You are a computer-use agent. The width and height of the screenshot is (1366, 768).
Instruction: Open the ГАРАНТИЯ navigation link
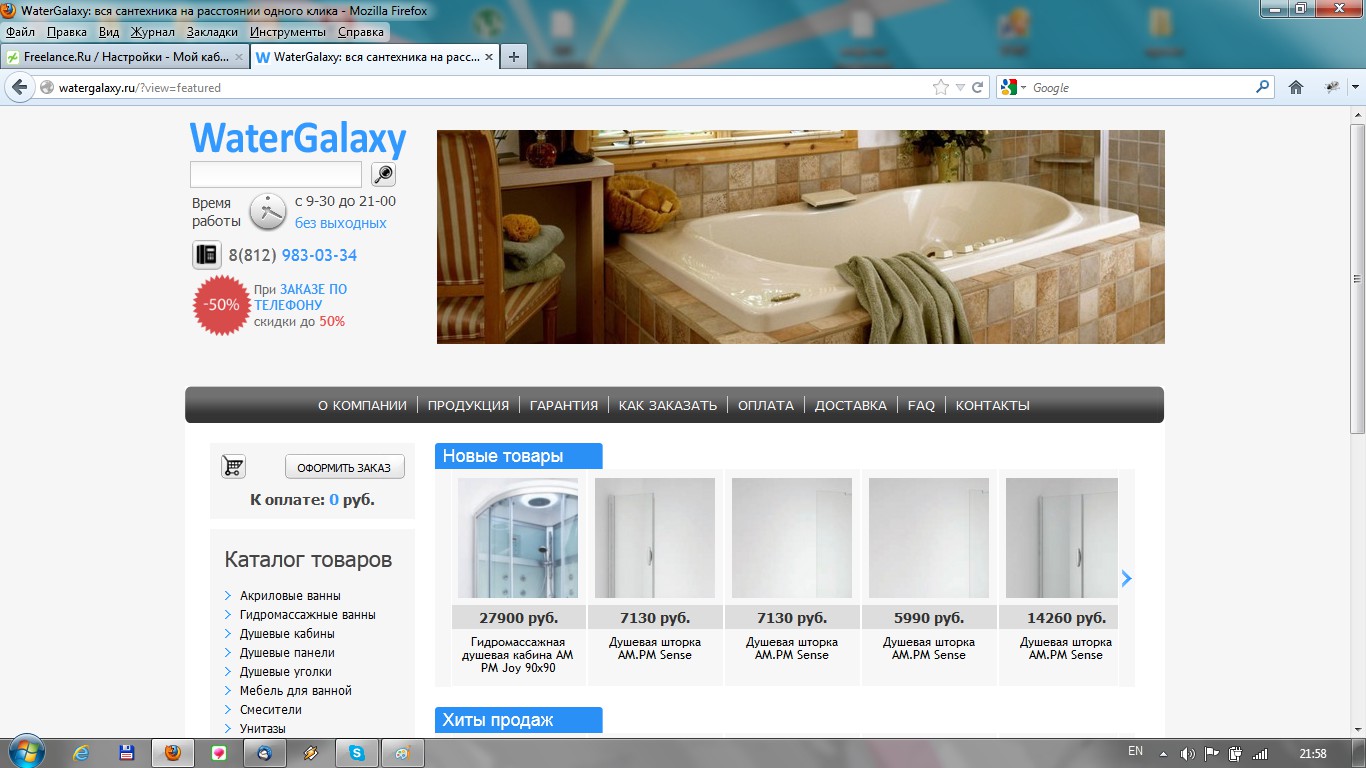point(564,405)
